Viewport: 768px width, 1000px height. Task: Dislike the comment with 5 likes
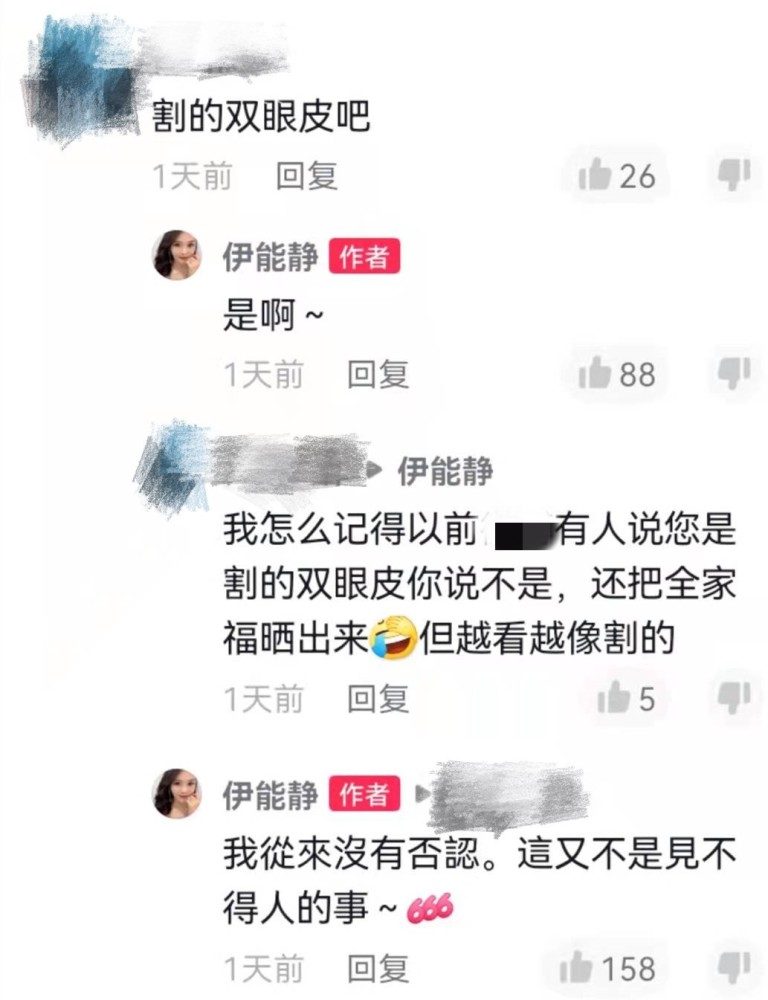coord(734,698)
